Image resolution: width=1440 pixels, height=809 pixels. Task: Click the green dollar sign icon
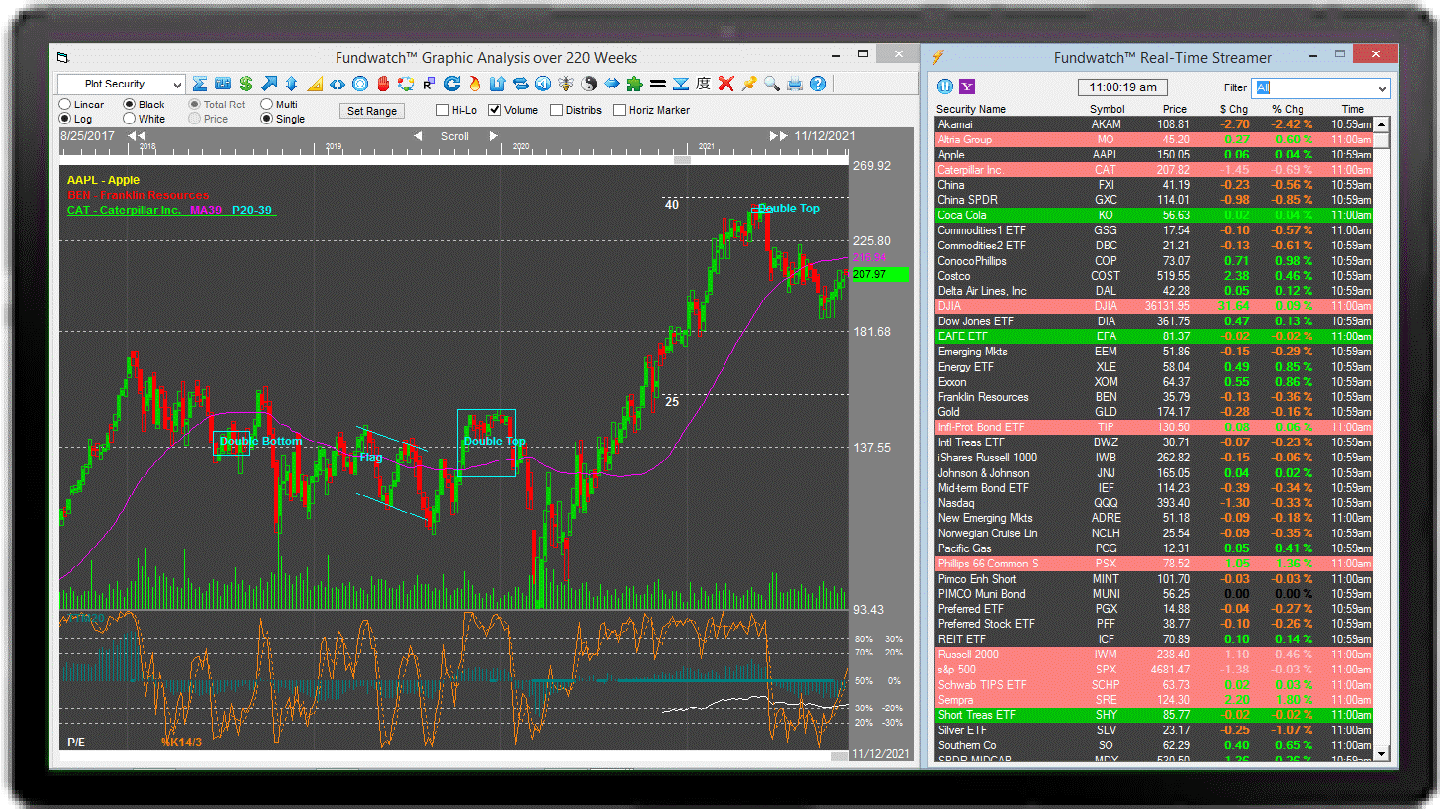click(x=245, y=84)
